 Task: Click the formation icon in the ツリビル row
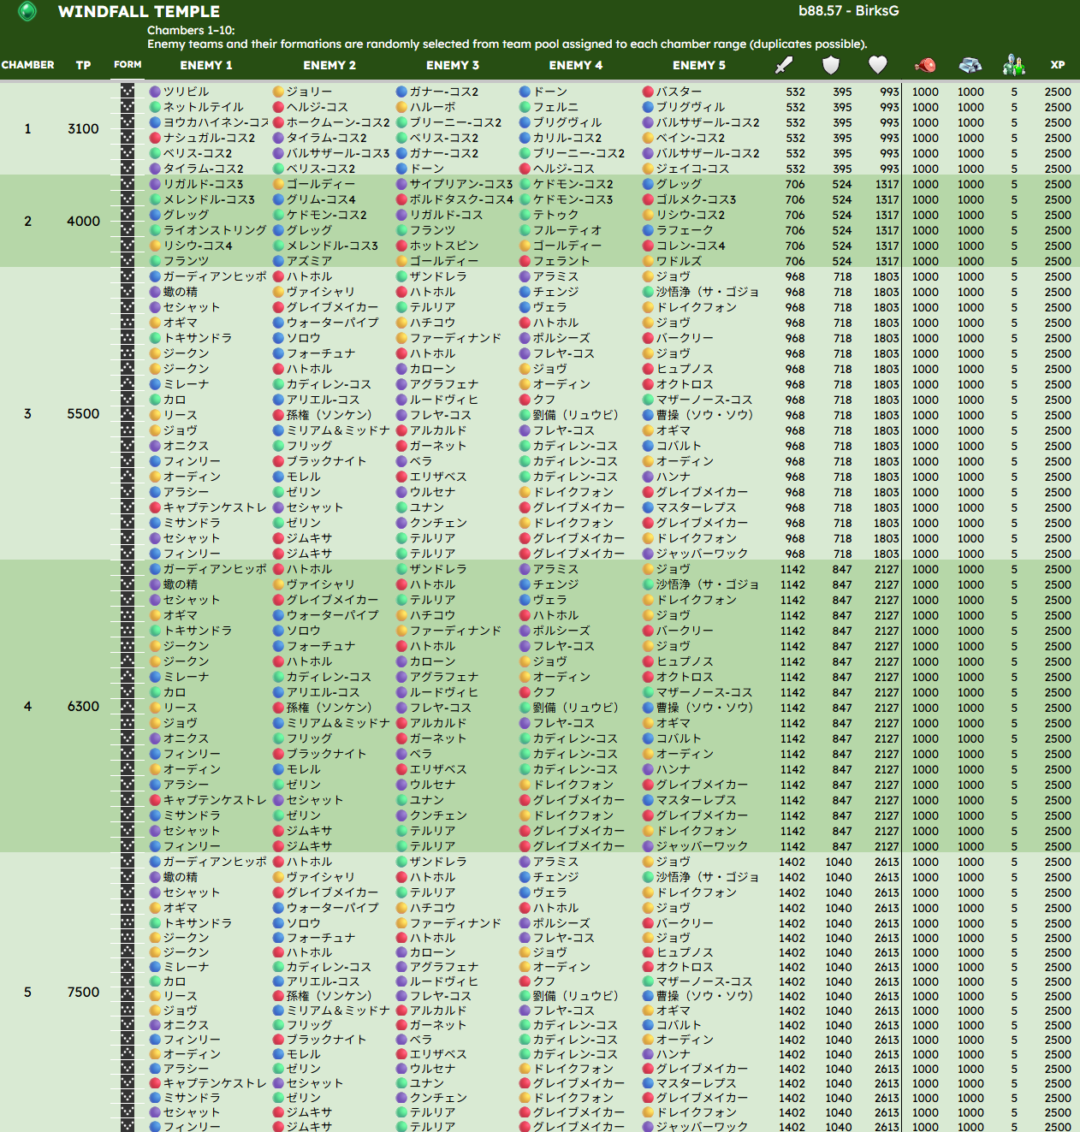(x=128, y=92)
